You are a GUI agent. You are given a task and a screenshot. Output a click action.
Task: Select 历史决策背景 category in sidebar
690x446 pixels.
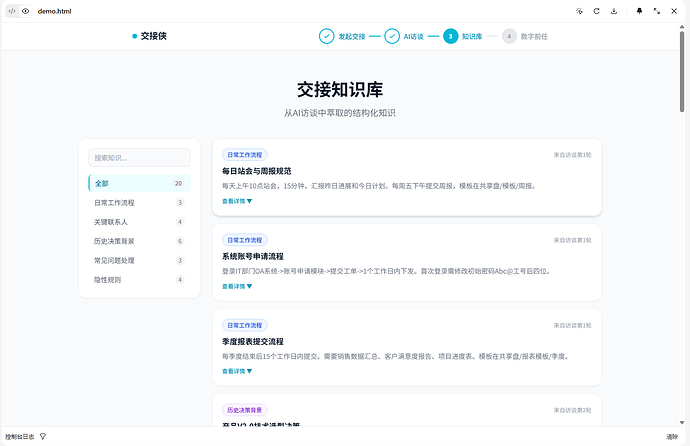139,241
